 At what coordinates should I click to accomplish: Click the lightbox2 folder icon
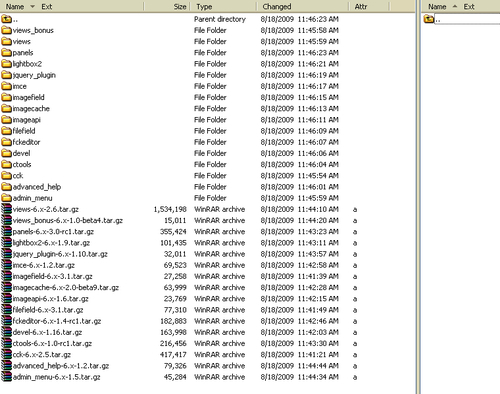6,64
